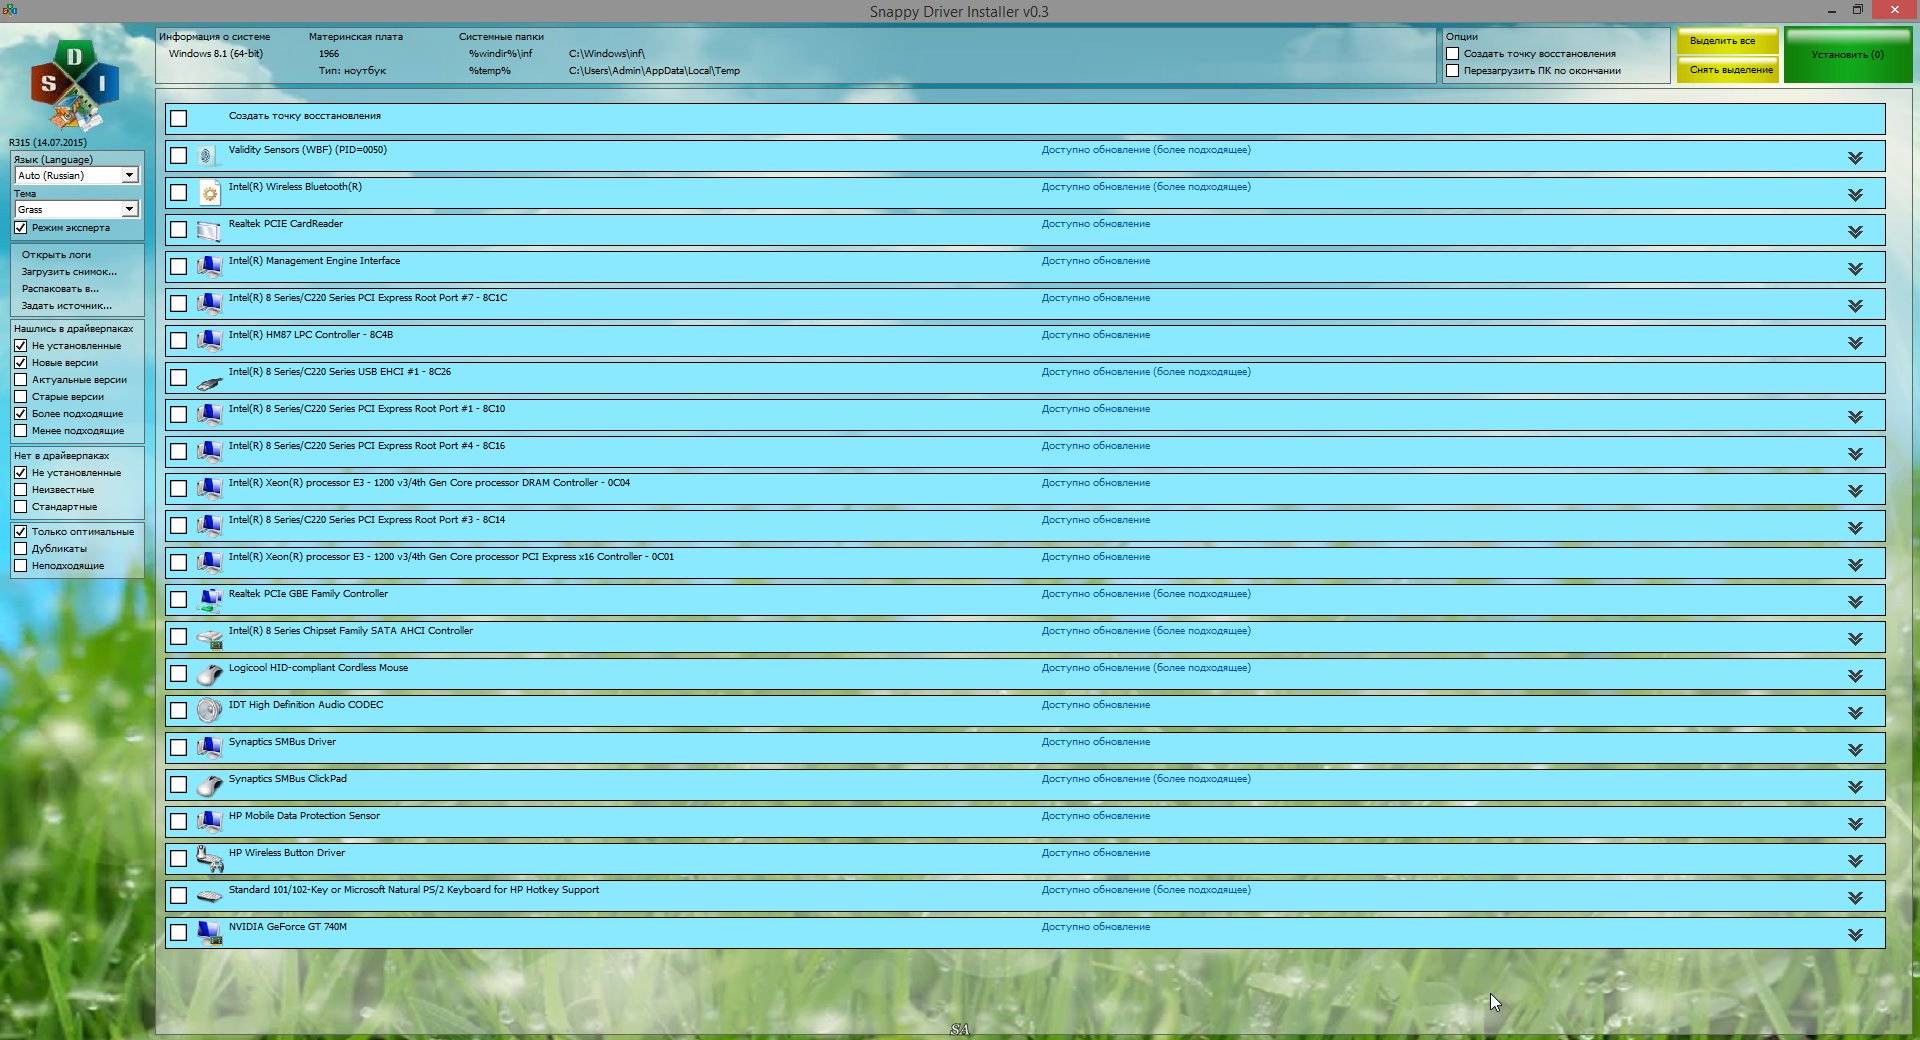Select the Создать точку восстановления list row checkbox
The image size is (1920, 1040).
(x=178, y=119)
